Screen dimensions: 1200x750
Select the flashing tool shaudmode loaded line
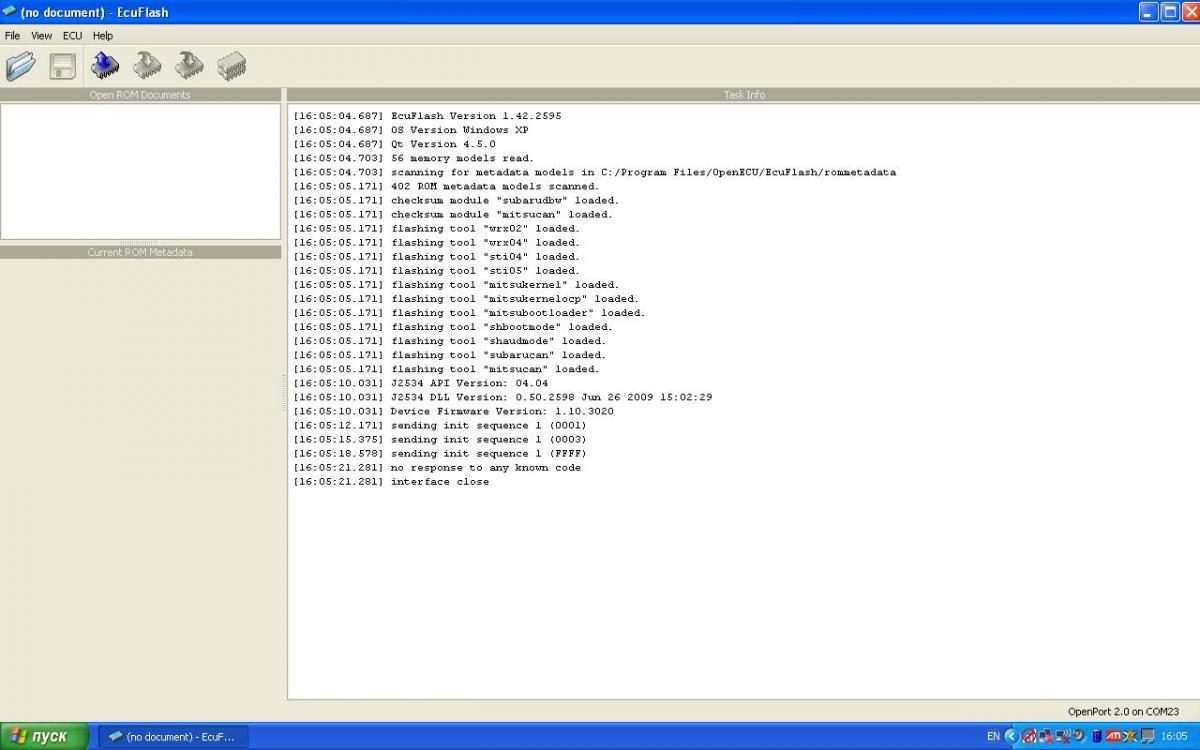[450, 340]
